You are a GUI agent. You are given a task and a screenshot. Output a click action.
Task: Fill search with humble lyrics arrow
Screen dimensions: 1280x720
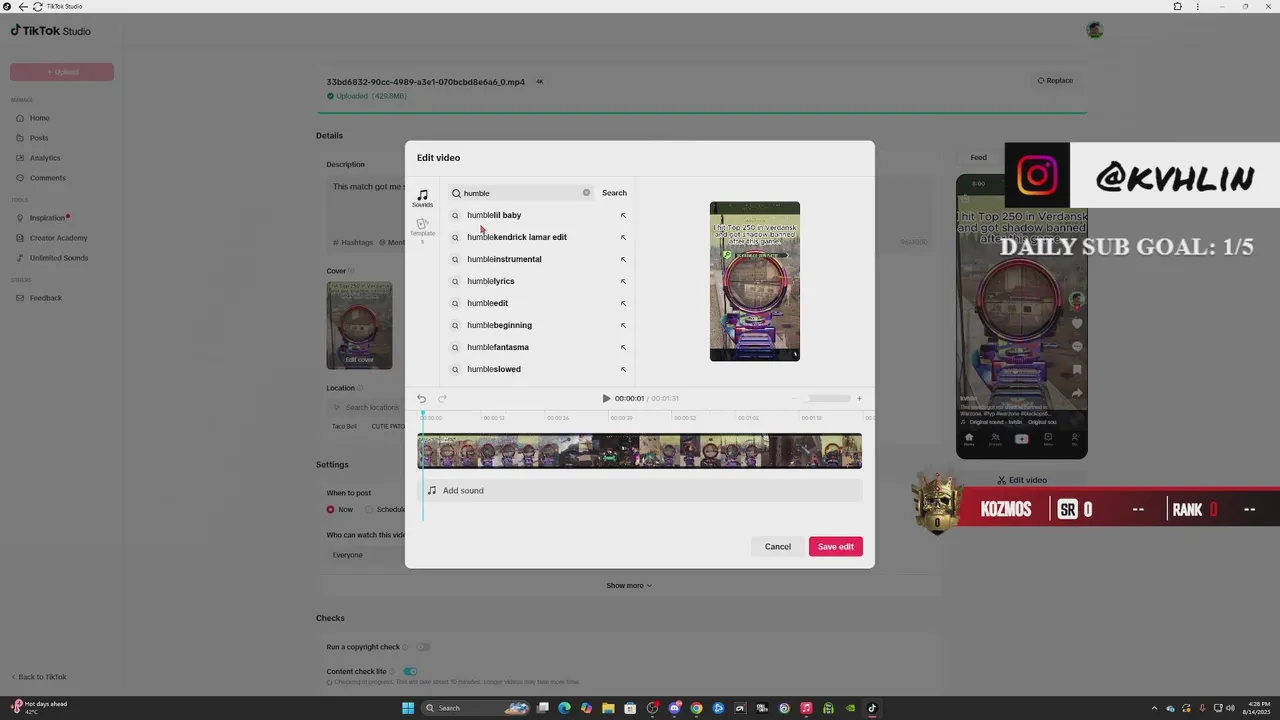point(623,281)
